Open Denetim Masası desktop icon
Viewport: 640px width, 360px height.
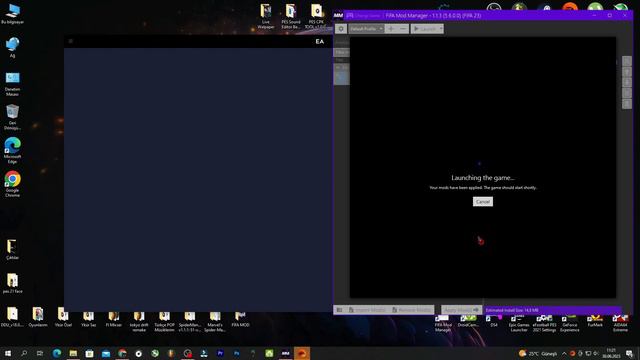pos(12,84)
